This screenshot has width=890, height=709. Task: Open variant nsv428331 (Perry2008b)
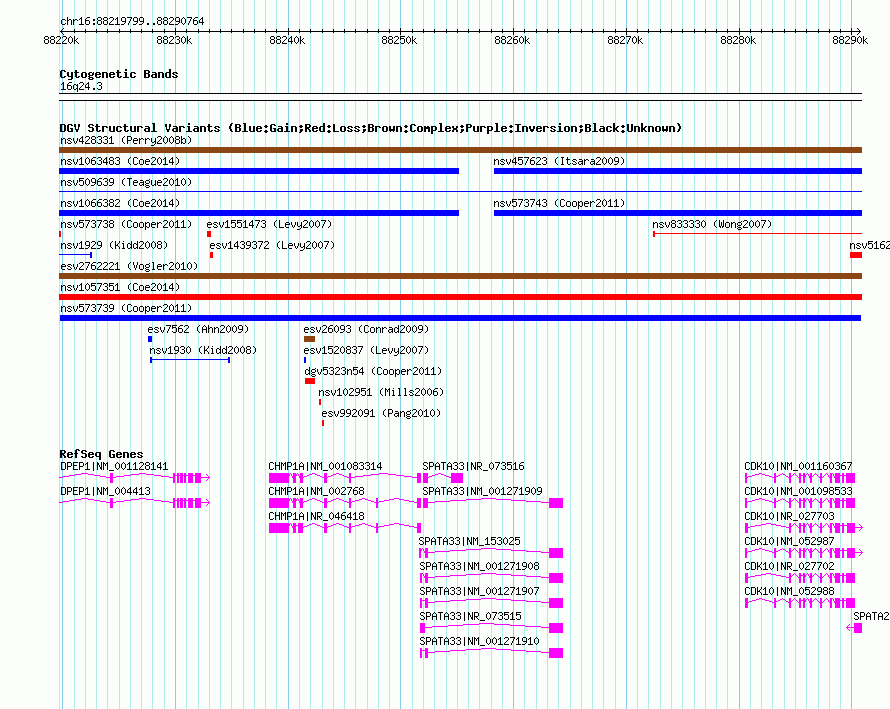[126, 140]
